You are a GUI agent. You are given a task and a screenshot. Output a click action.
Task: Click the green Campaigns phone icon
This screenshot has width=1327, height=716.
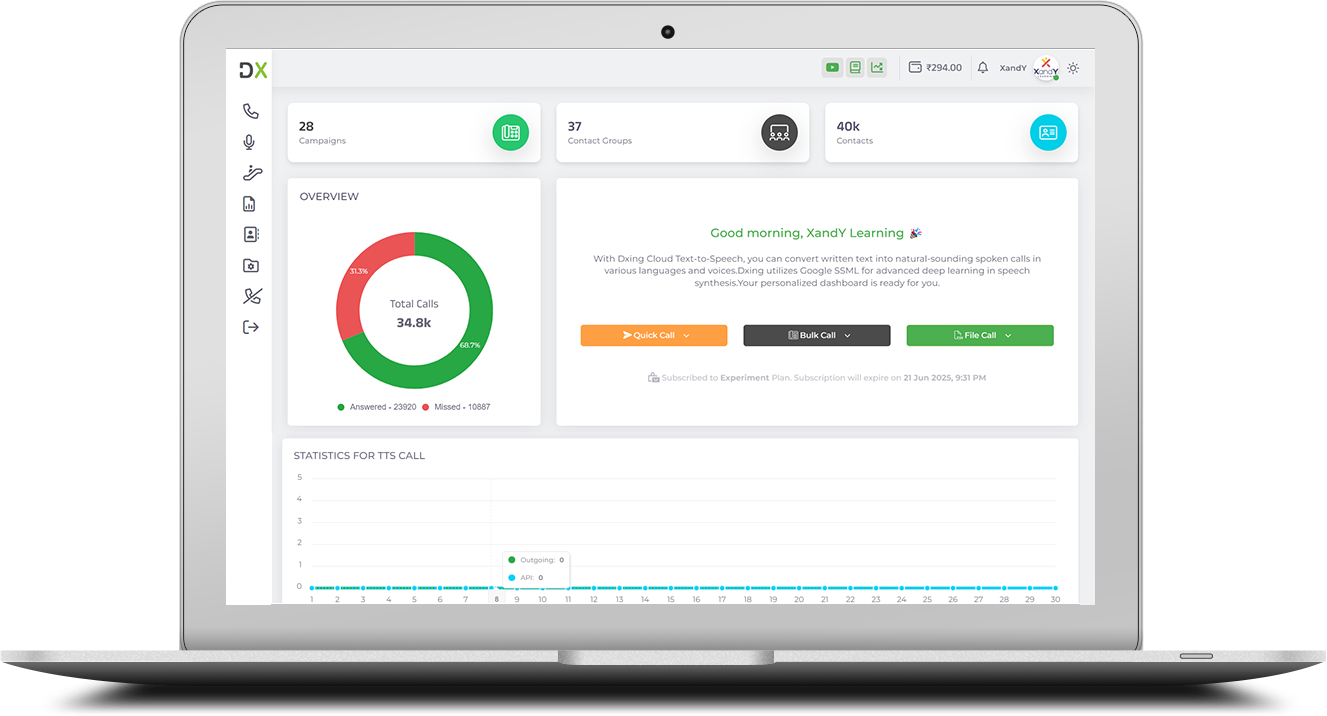[510, 133]
